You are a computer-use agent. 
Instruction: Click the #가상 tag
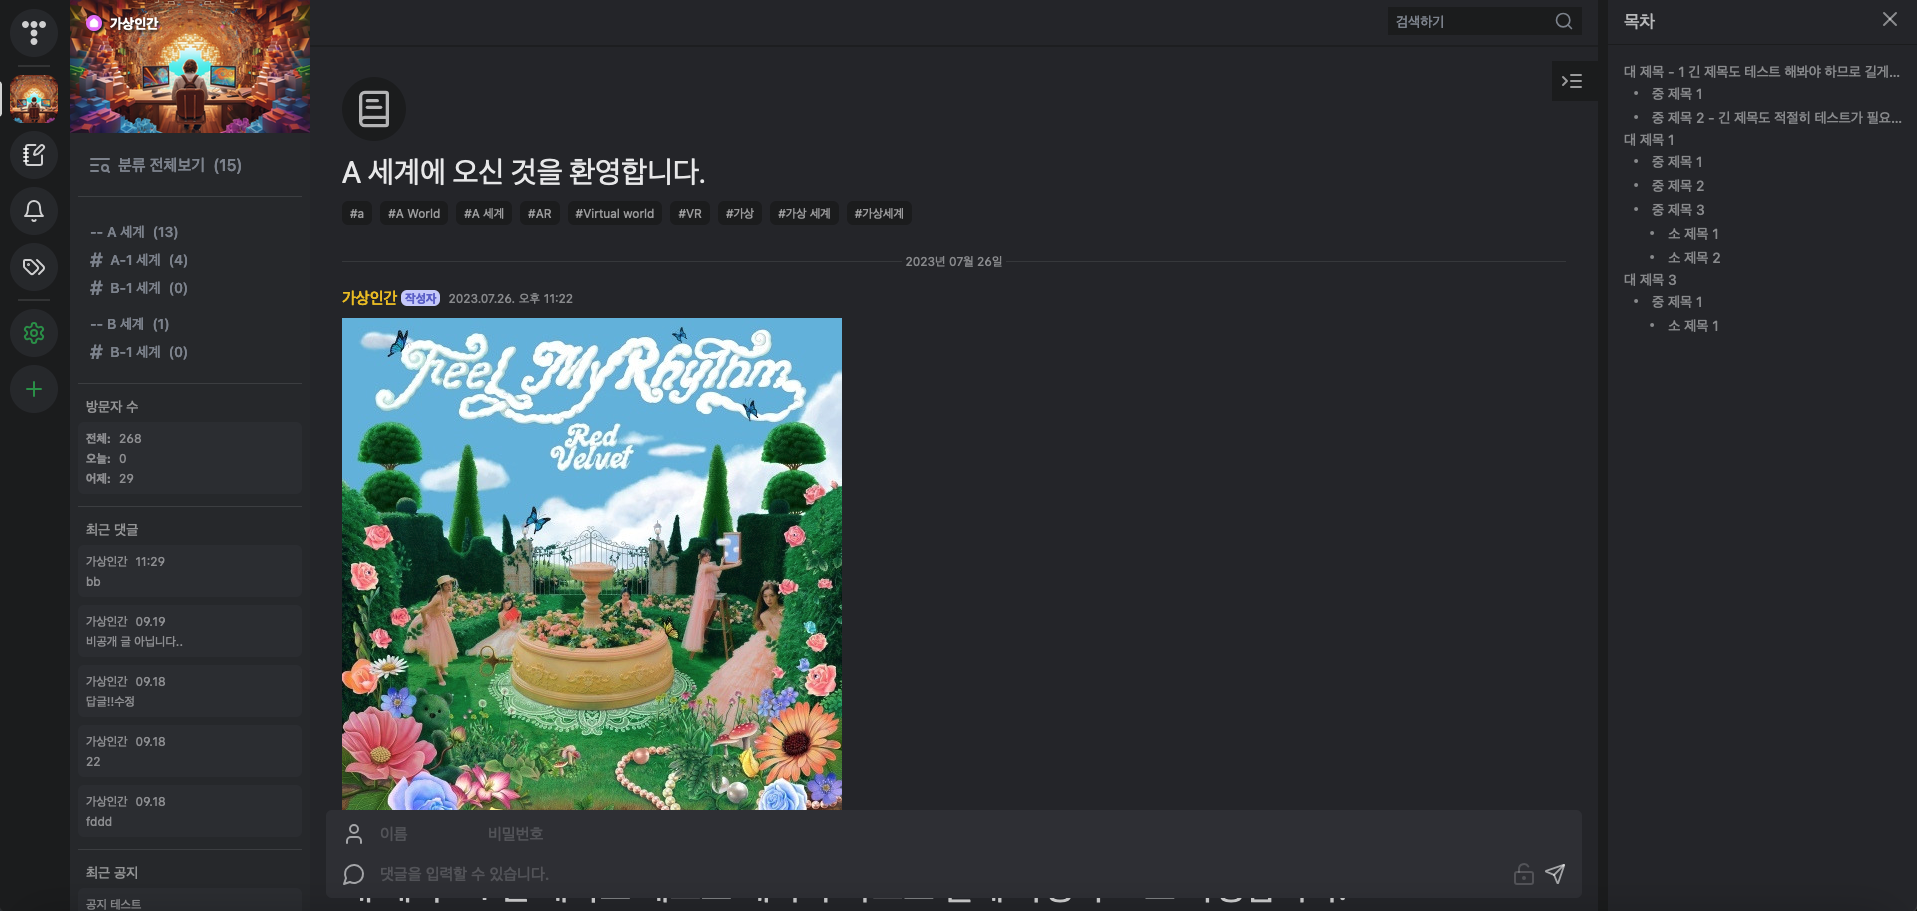(740, 213)
